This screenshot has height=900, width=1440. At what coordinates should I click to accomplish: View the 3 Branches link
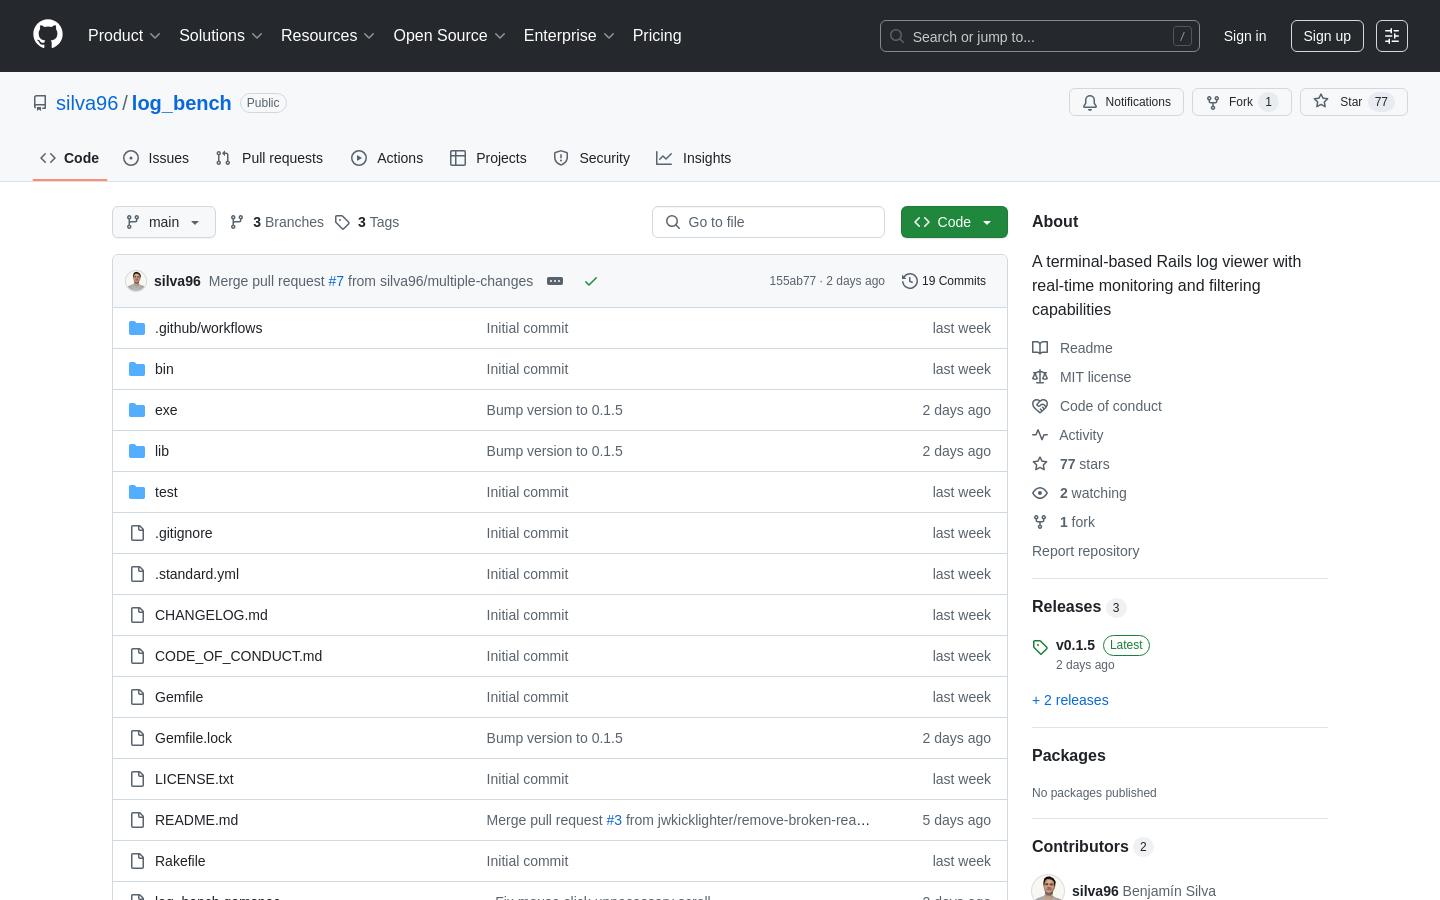pos(277,222)
